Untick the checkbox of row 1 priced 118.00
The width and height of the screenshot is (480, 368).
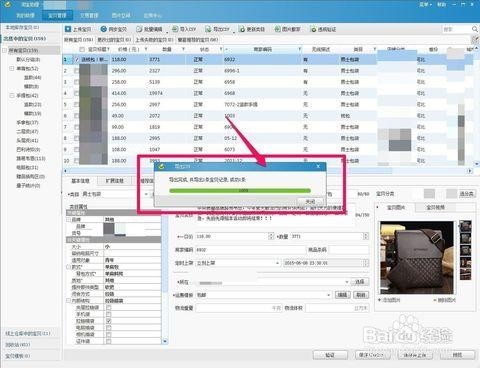tap(77, 60)
